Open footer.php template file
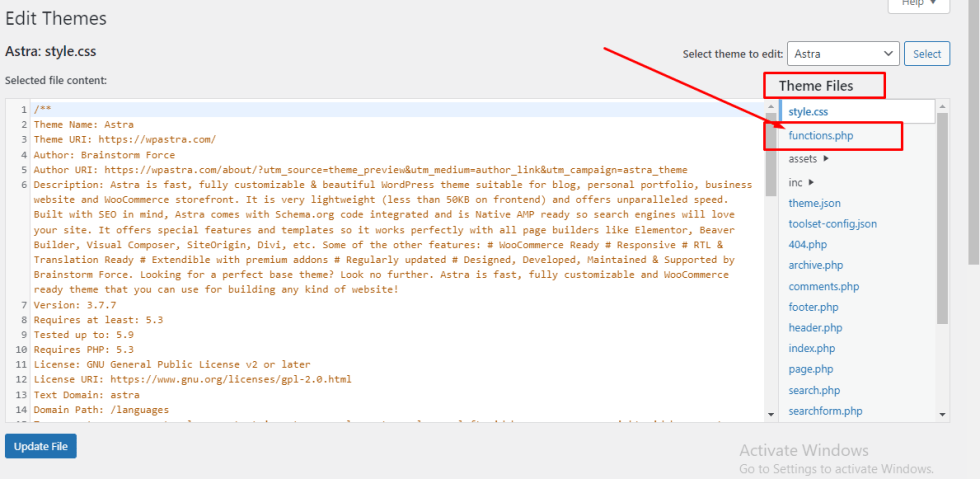 point(813,307)
